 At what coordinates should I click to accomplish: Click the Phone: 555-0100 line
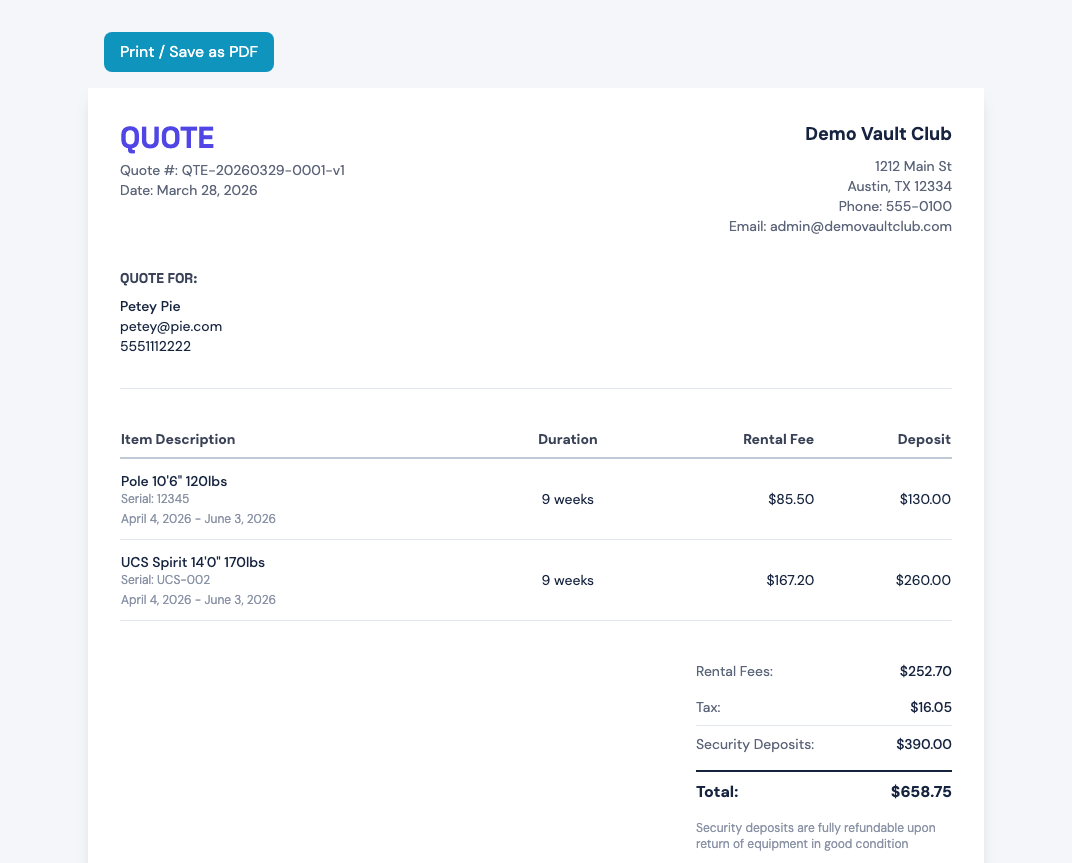[x=895, y=207]
